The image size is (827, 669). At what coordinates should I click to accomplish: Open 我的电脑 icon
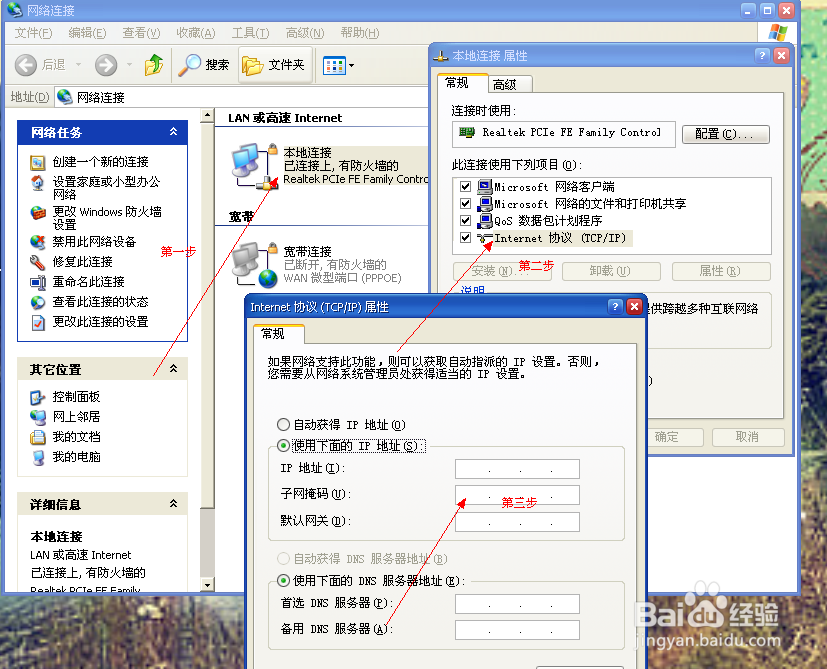pos(39,457)
